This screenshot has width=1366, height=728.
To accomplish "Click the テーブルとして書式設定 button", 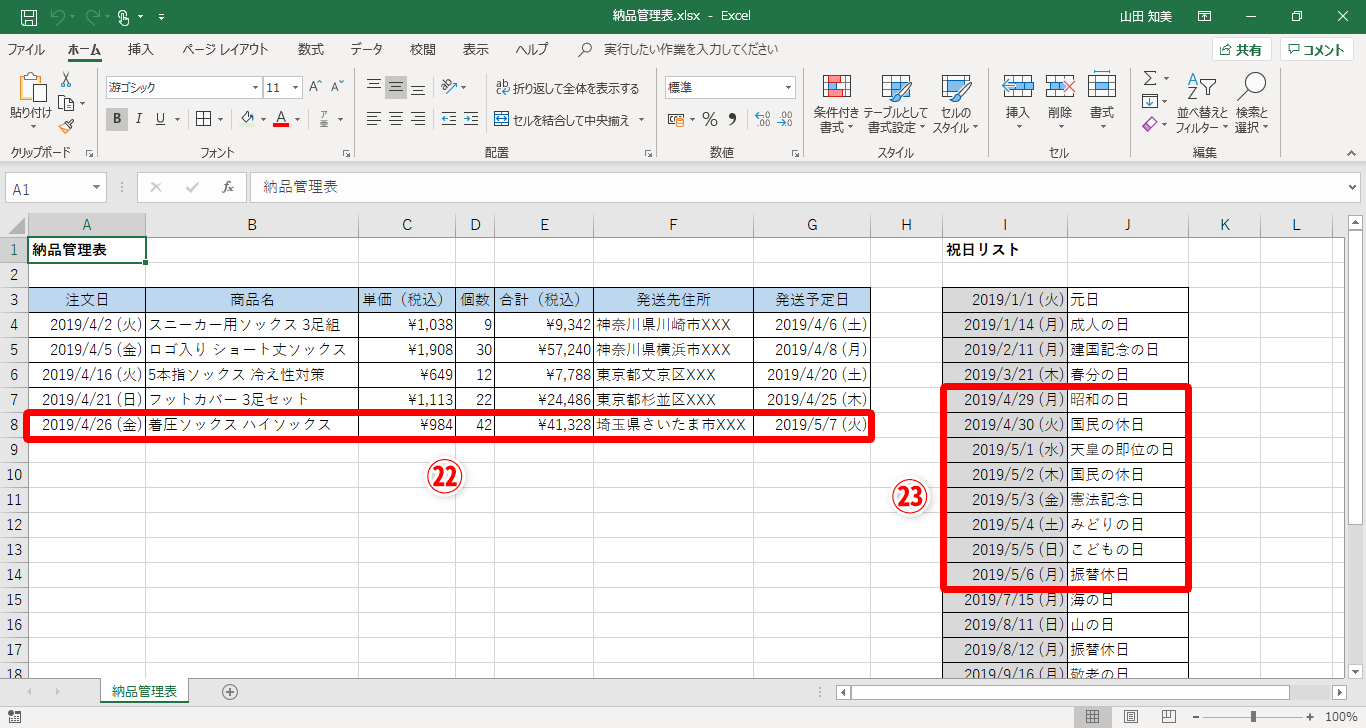I will pos(895,104).
